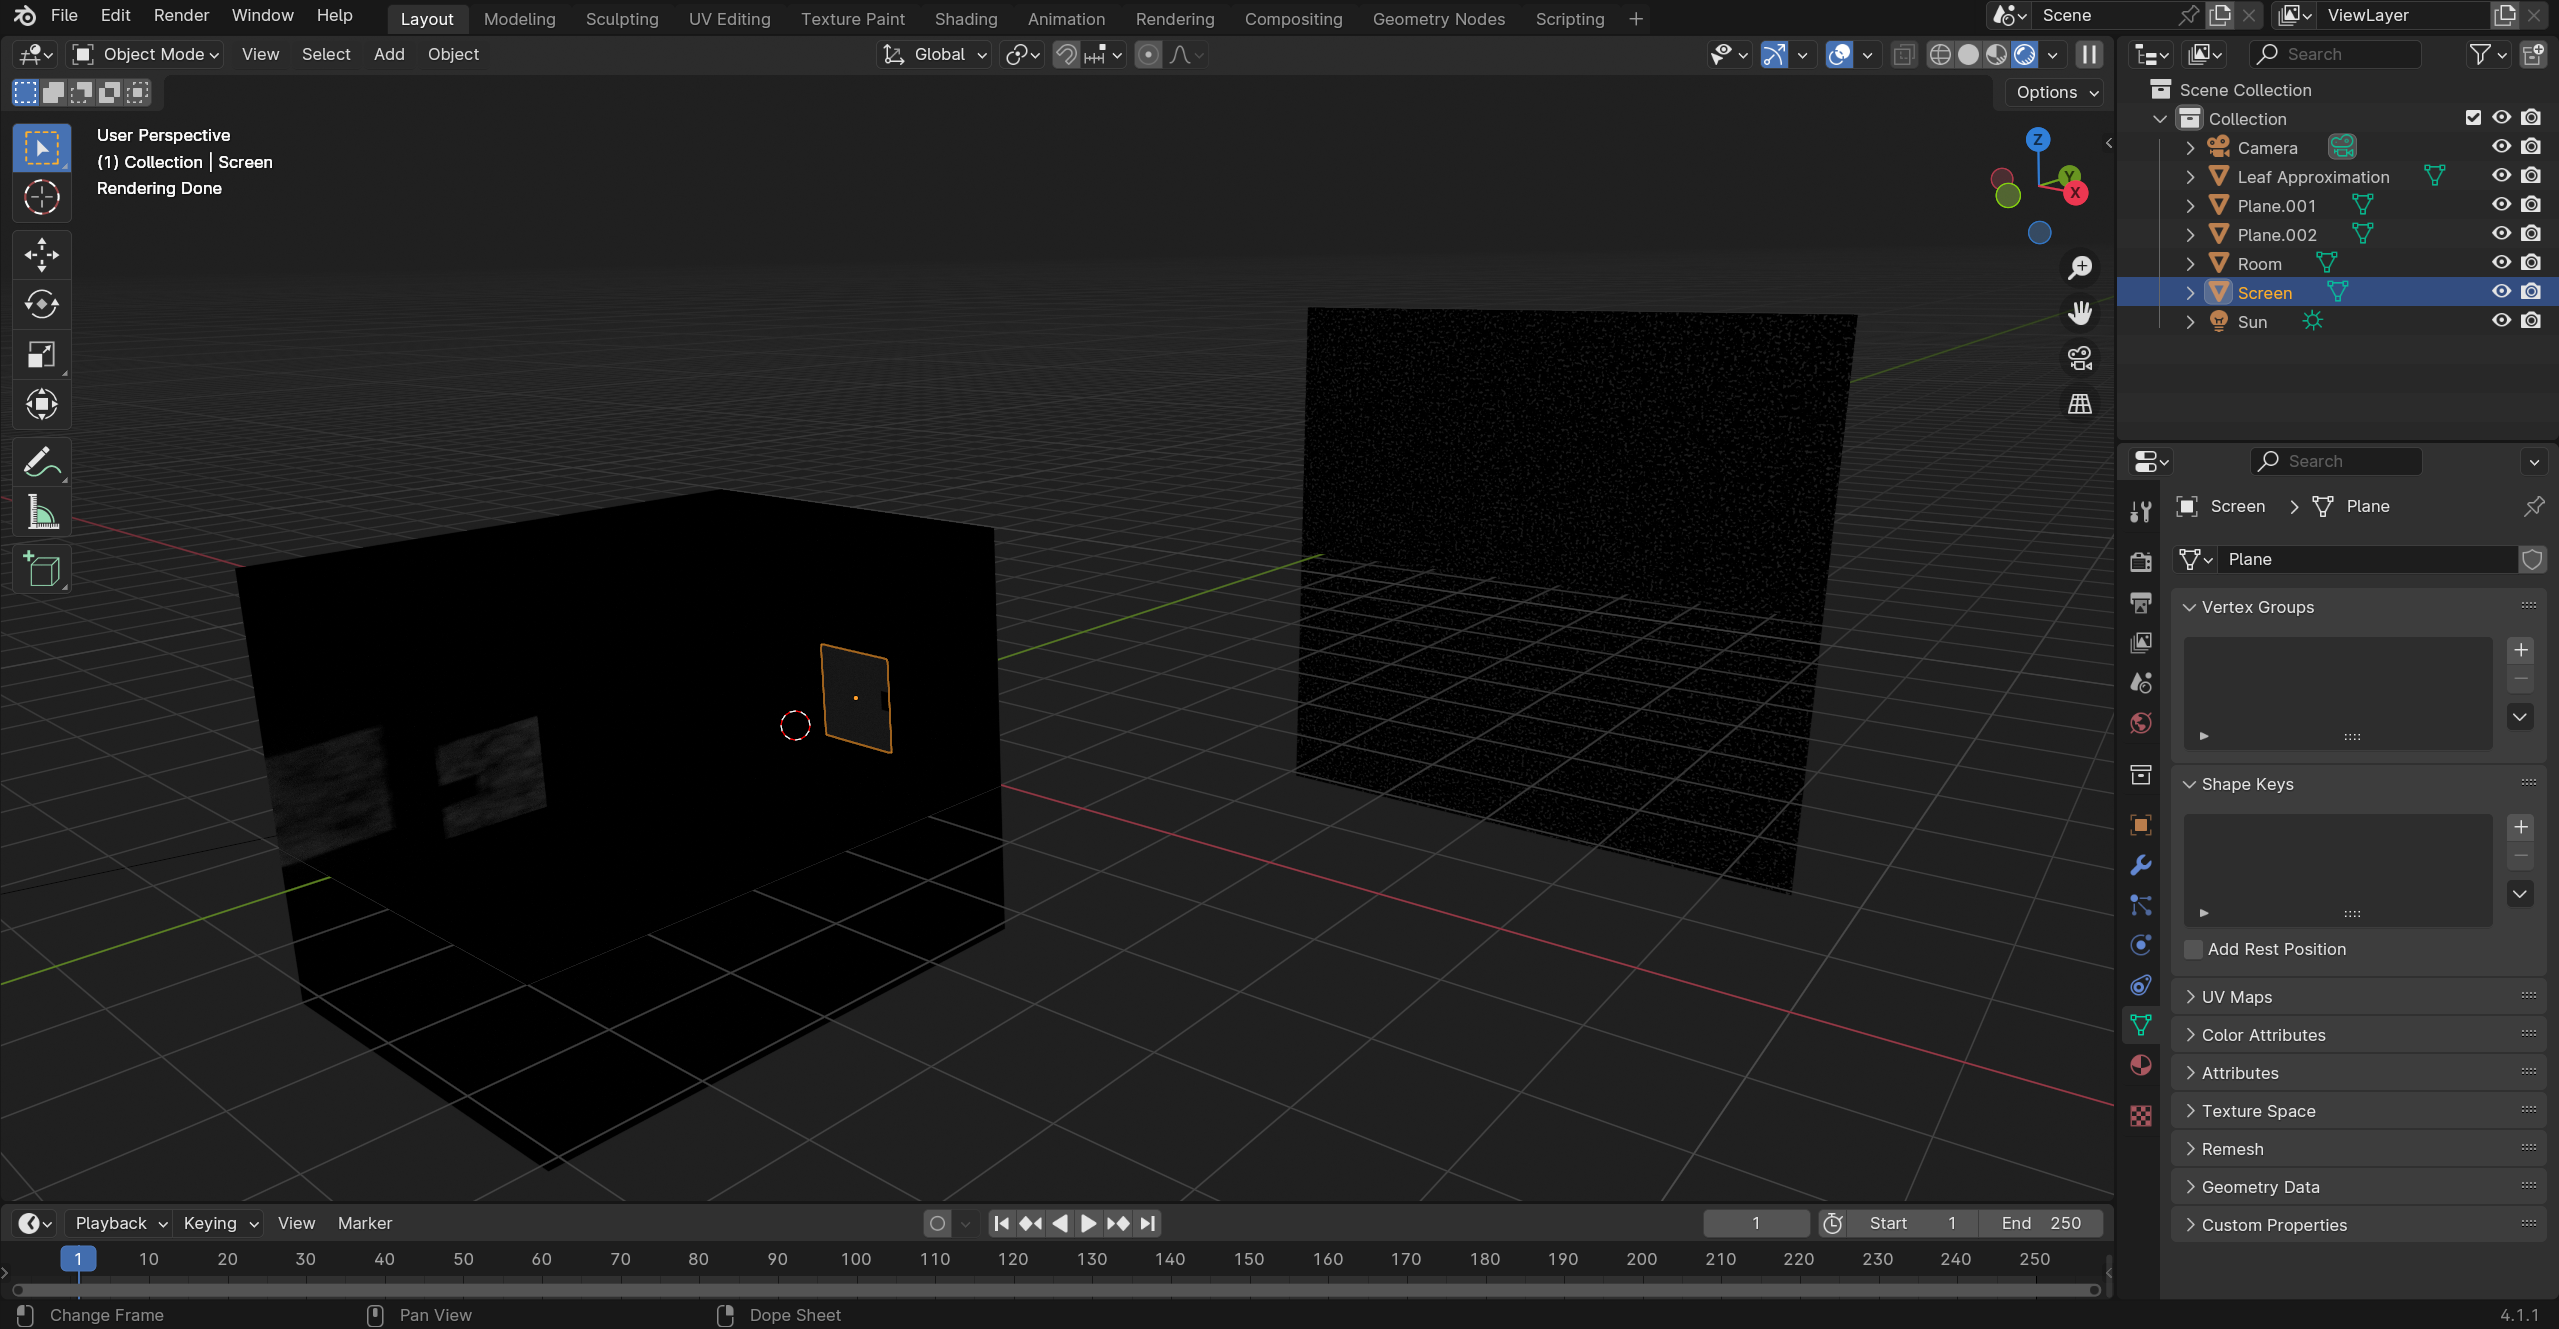2559x1329 pixels.
Task: Switch to solid viewport shading
Action: point(1968,55)
